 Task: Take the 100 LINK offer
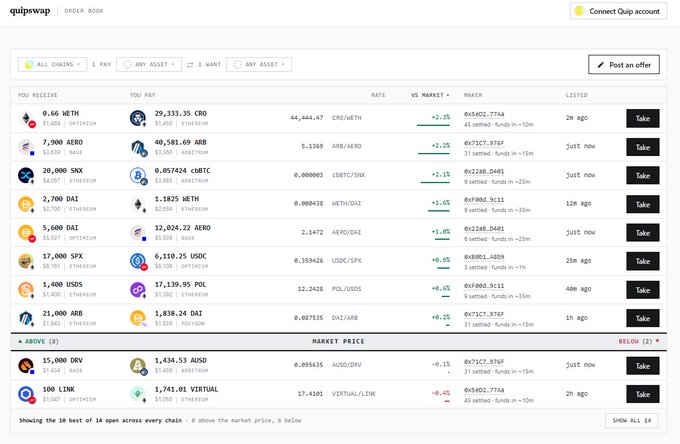coord(643,394)
